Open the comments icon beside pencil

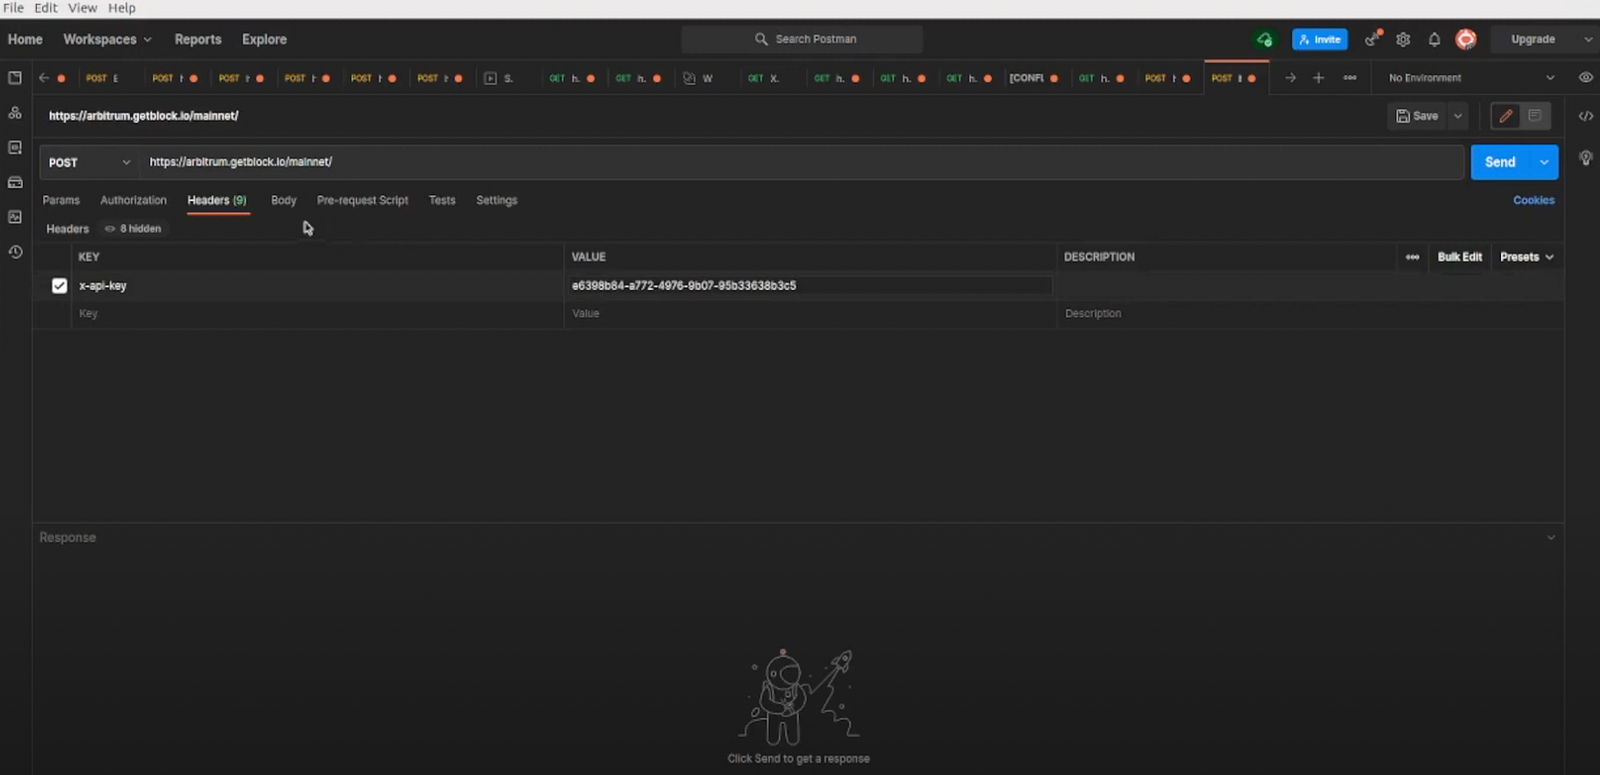[1535, 116]
